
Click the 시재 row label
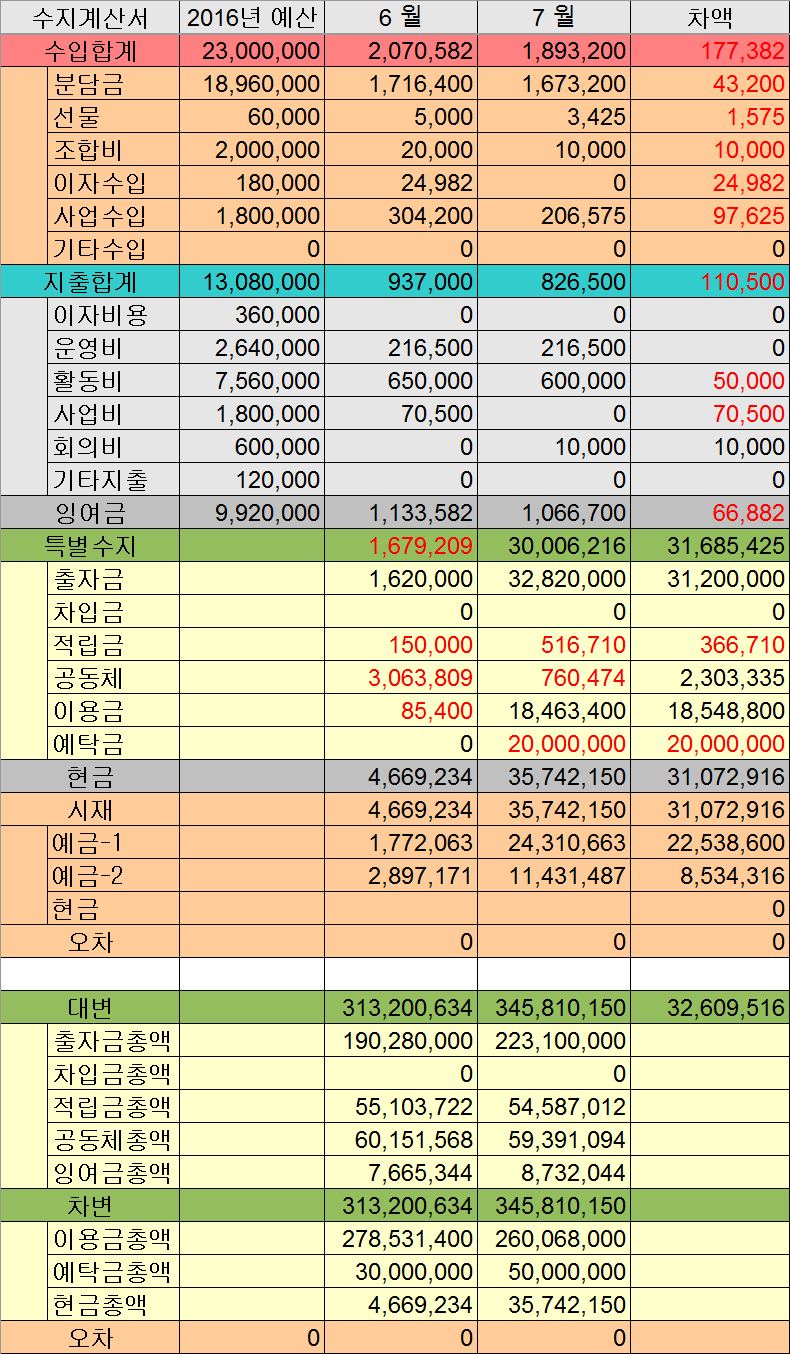pos(90,810)
